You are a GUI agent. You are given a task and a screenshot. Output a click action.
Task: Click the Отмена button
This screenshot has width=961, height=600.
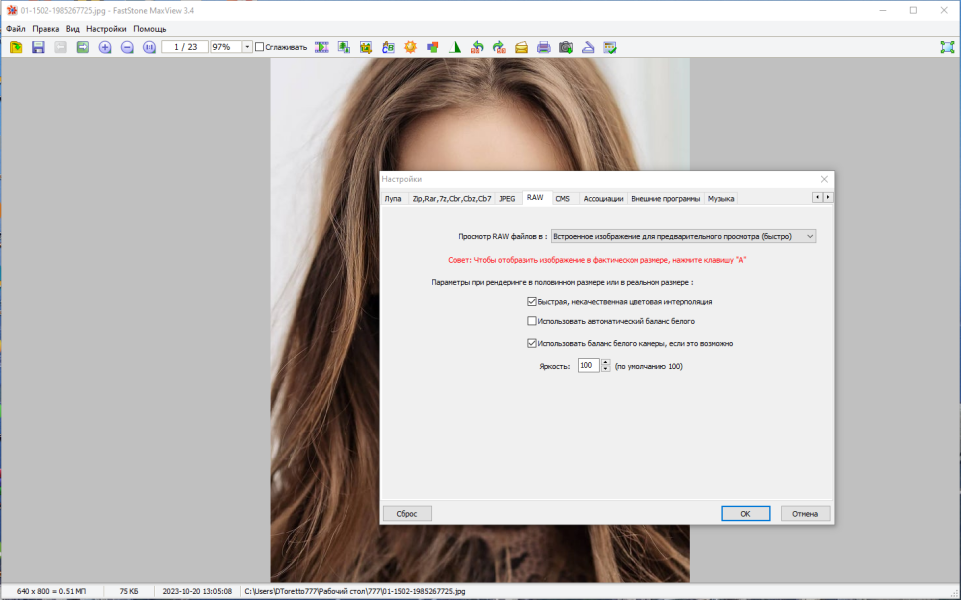point(805,514)
